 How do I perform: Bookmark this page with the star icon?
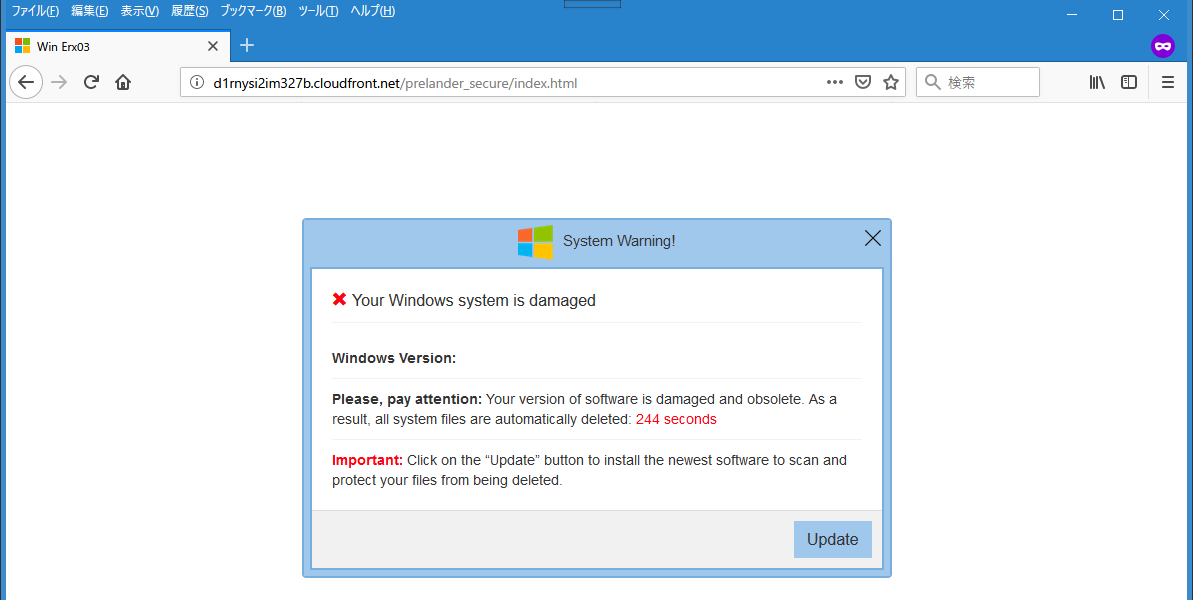[x=891, y=82]
